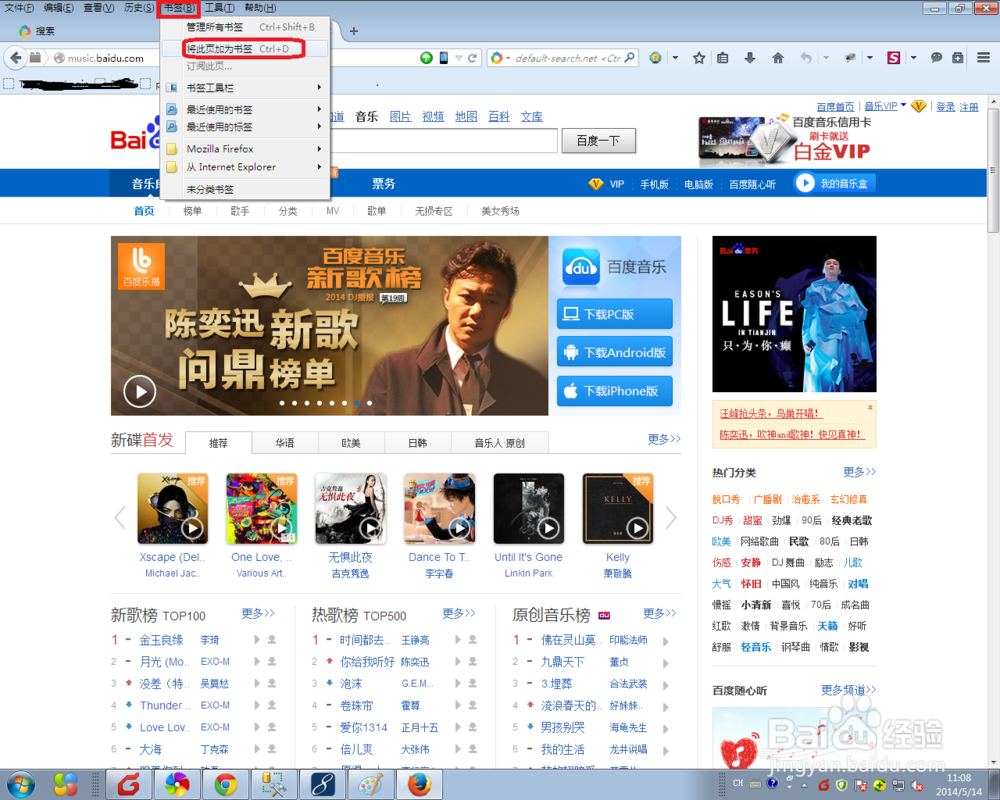Screen dimensions: 1000x800
Task: Open the 帮助(H) menu
Action: coord(260,8)
